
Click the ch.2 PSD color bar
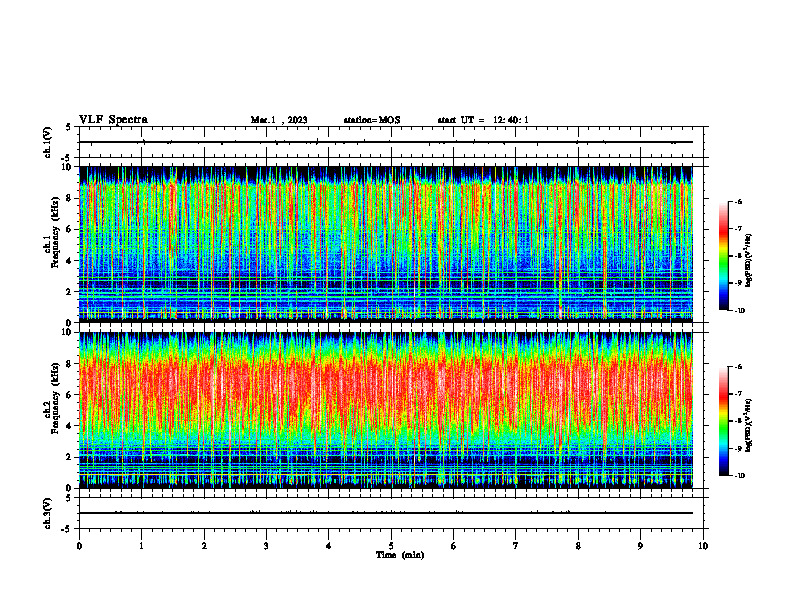(724, 421)
